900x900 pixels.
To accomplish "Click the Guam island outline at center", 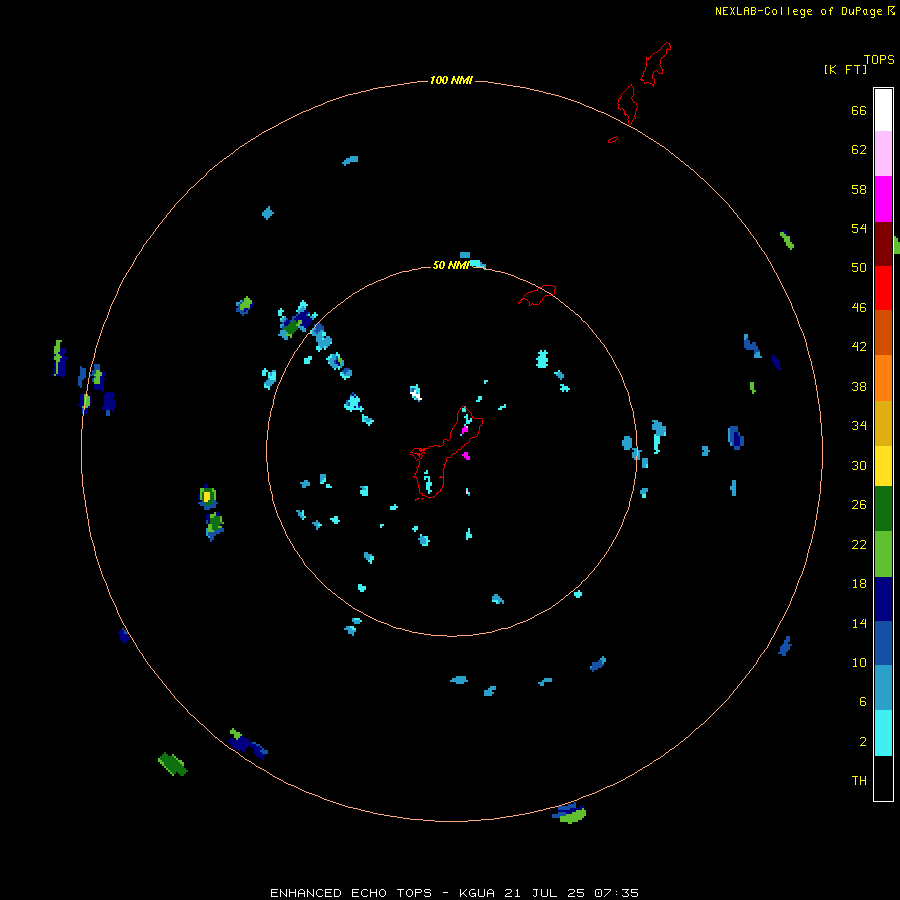I will (447, 453).
